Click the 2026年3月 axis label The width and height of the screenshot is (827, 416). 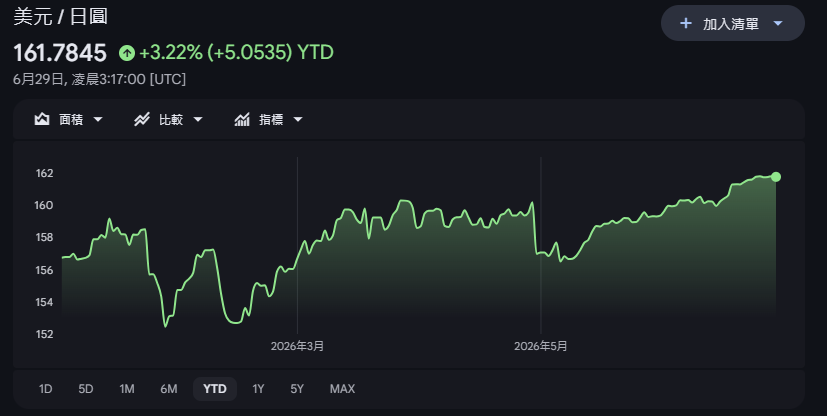click(297, 346)
